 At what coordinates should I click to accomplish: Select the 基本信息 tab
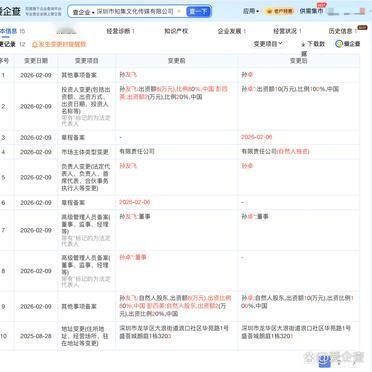12,31
